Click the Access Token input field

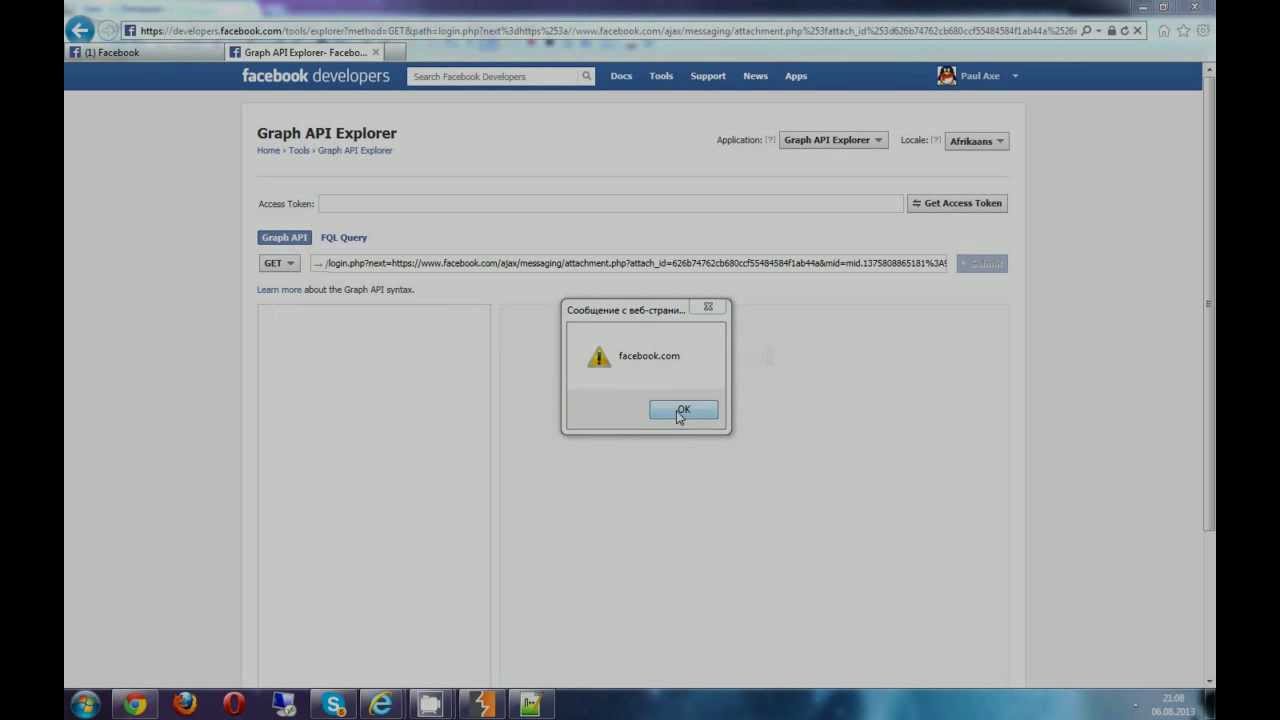[x=611, y=204]
